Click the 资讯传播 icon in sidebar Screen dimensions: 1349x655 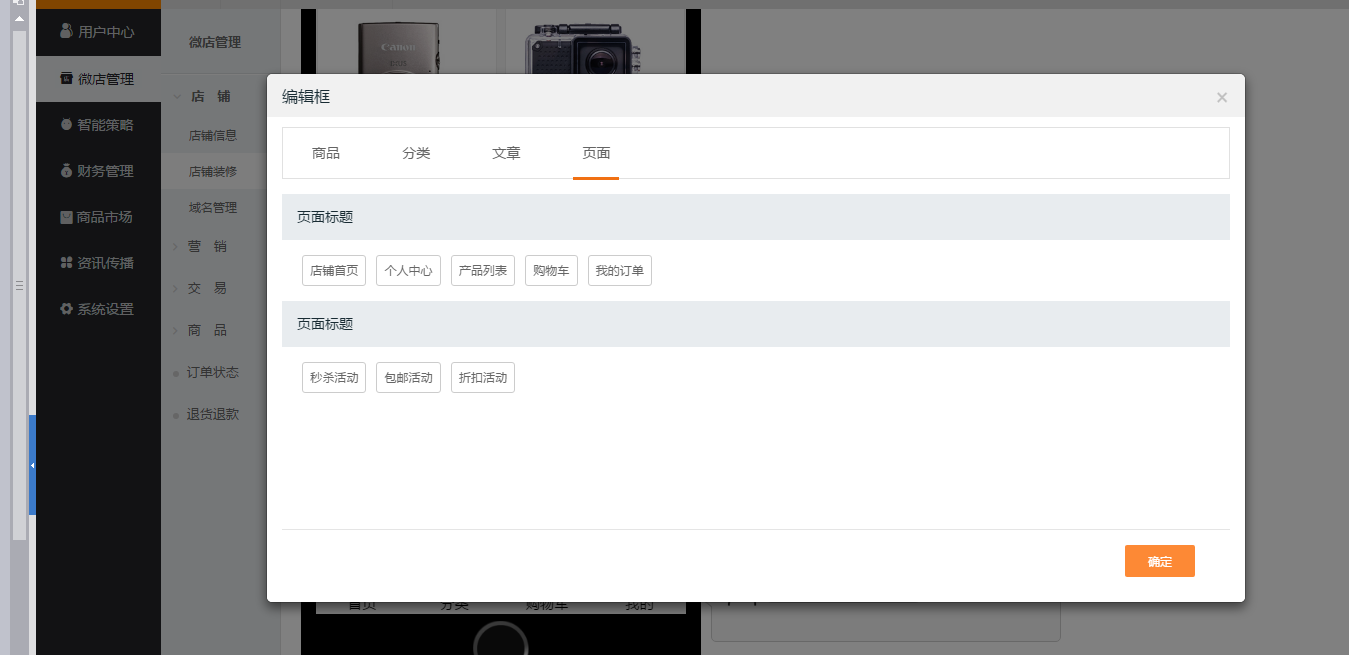[x=67, y=263]
